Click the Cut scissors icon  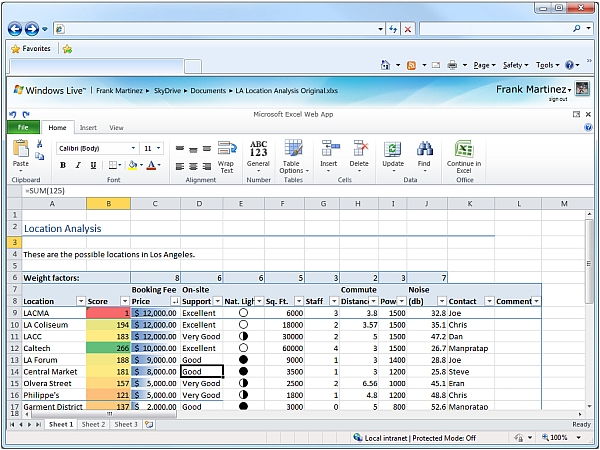coord(39,144)
